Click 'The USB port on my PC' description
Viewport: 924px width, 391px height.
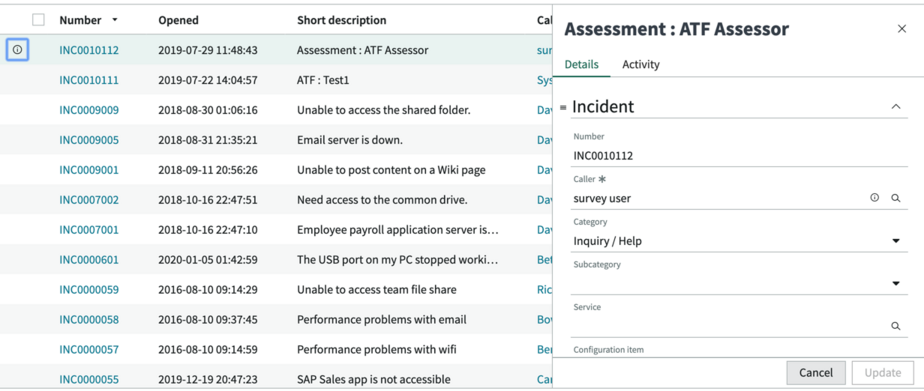398,260
